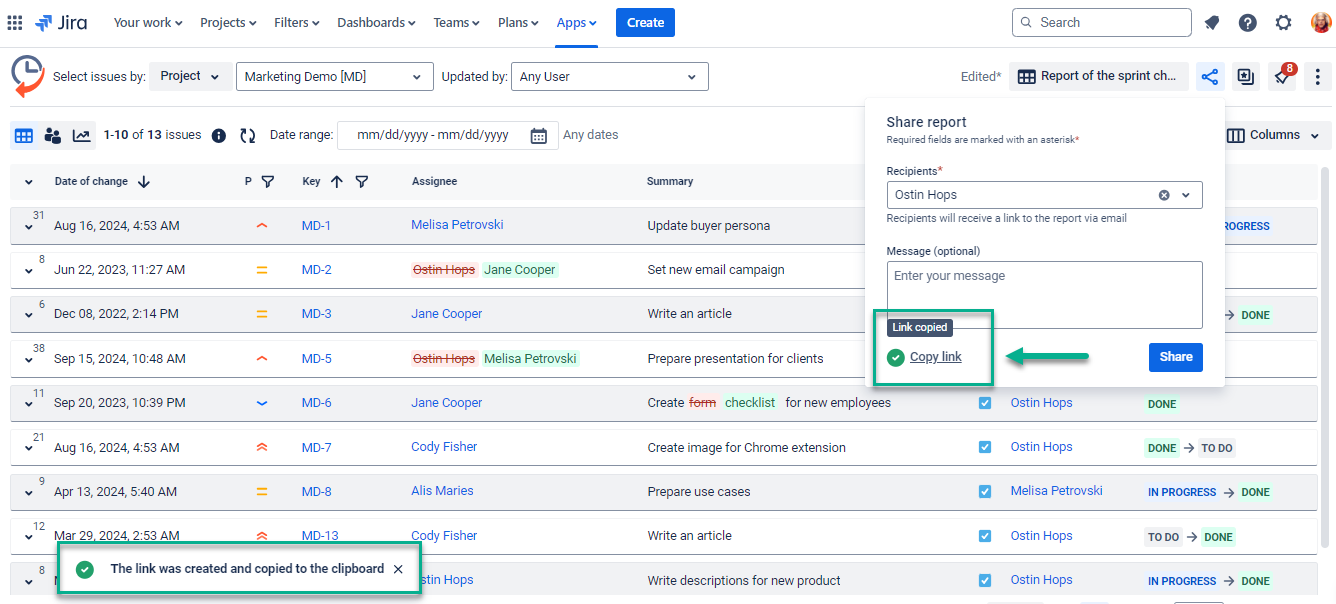Viewport: 1336px width, 604px height.
Task: Switch to the users view icon
Action: point(53,135)
